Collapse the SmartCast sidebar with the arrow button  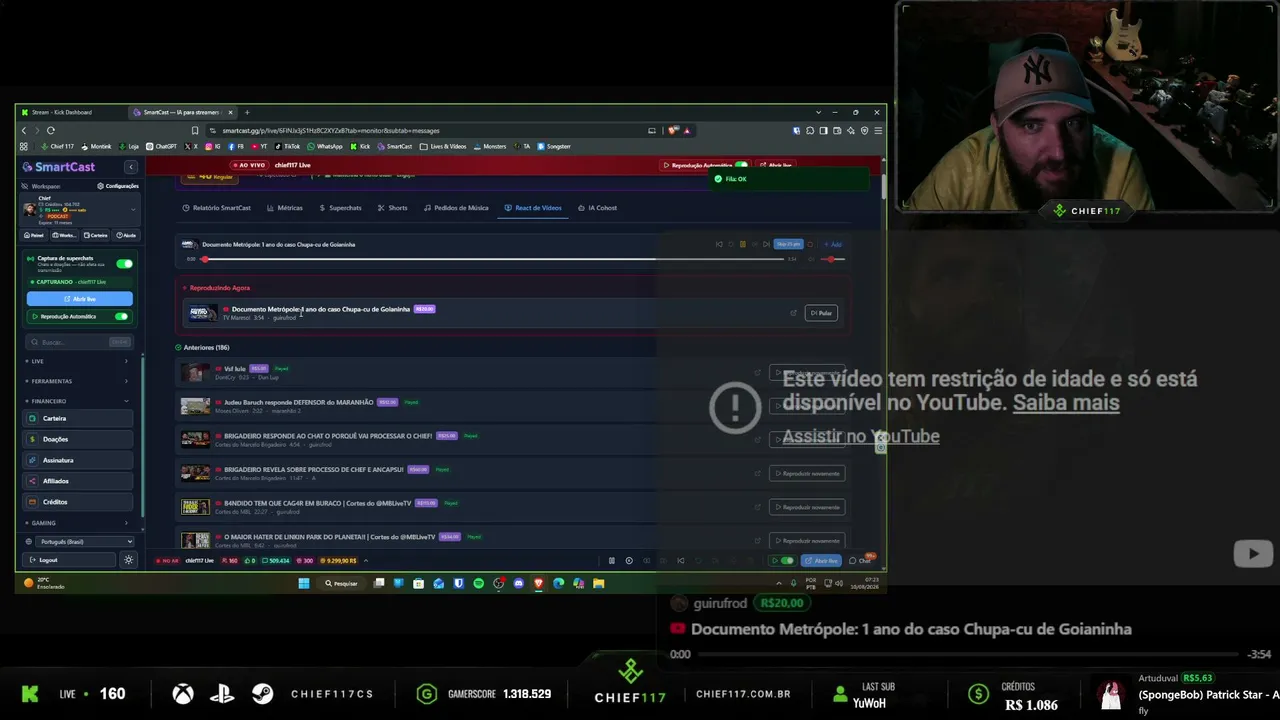point(130,167)
